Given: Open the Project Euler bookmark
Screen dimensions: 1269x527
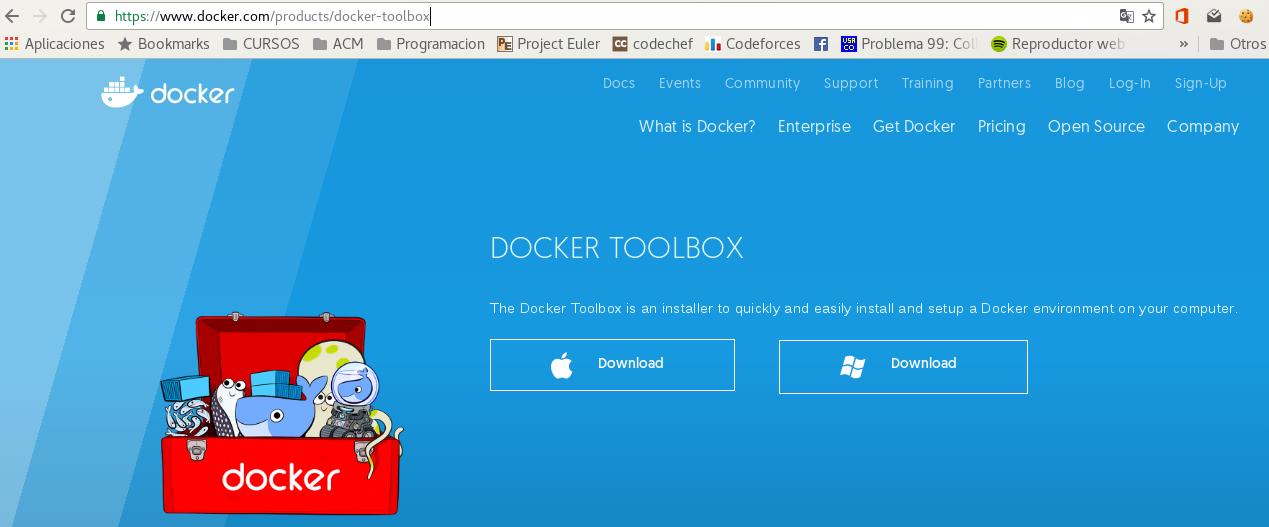Looking at the screenshot, I should click(549, 44).
